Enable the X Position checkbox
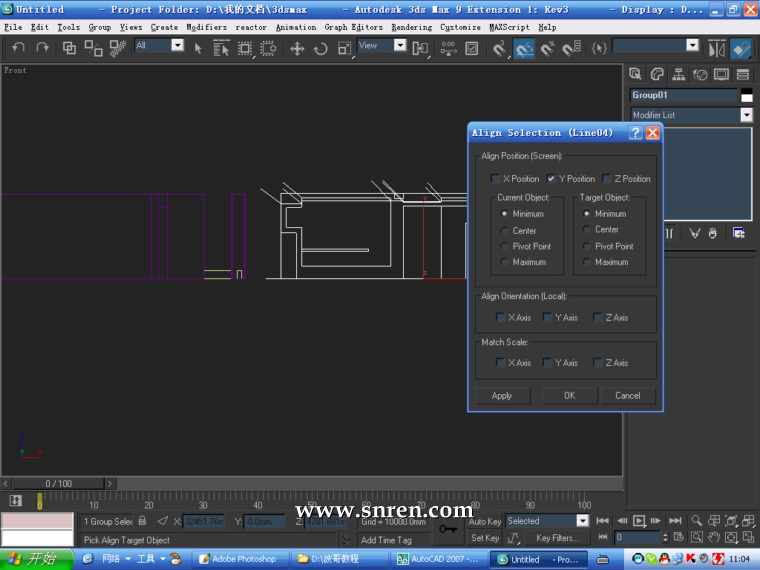The height and width of the screenshot is (570, 760). click(x=495, y=179)
